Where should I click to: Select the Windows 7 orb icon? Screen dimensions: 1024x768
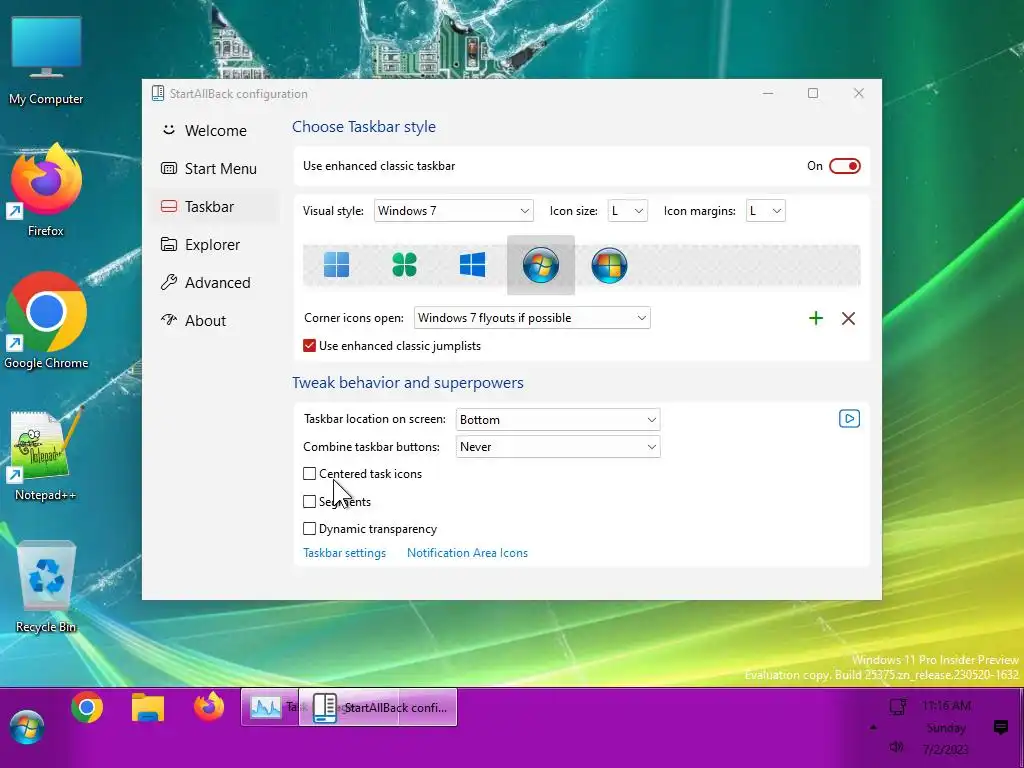point(541,265)
